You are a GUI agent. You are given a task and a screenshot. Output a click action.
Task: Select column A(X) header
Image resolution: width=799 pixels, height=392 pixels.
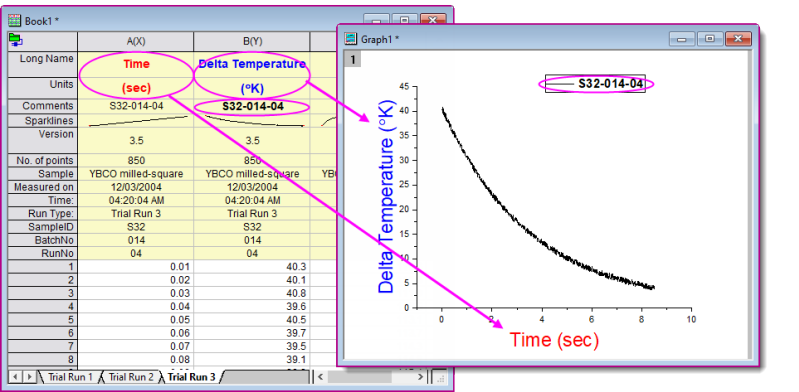click(136, 41)
